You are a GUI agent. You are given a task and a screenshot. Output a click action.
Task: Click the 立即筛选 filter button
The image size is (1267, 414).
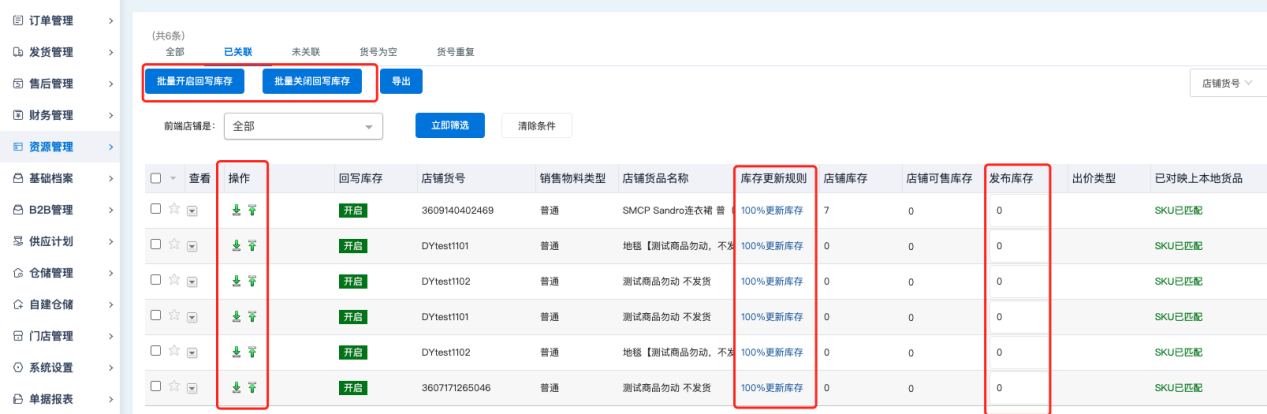(x=450, y=126)
